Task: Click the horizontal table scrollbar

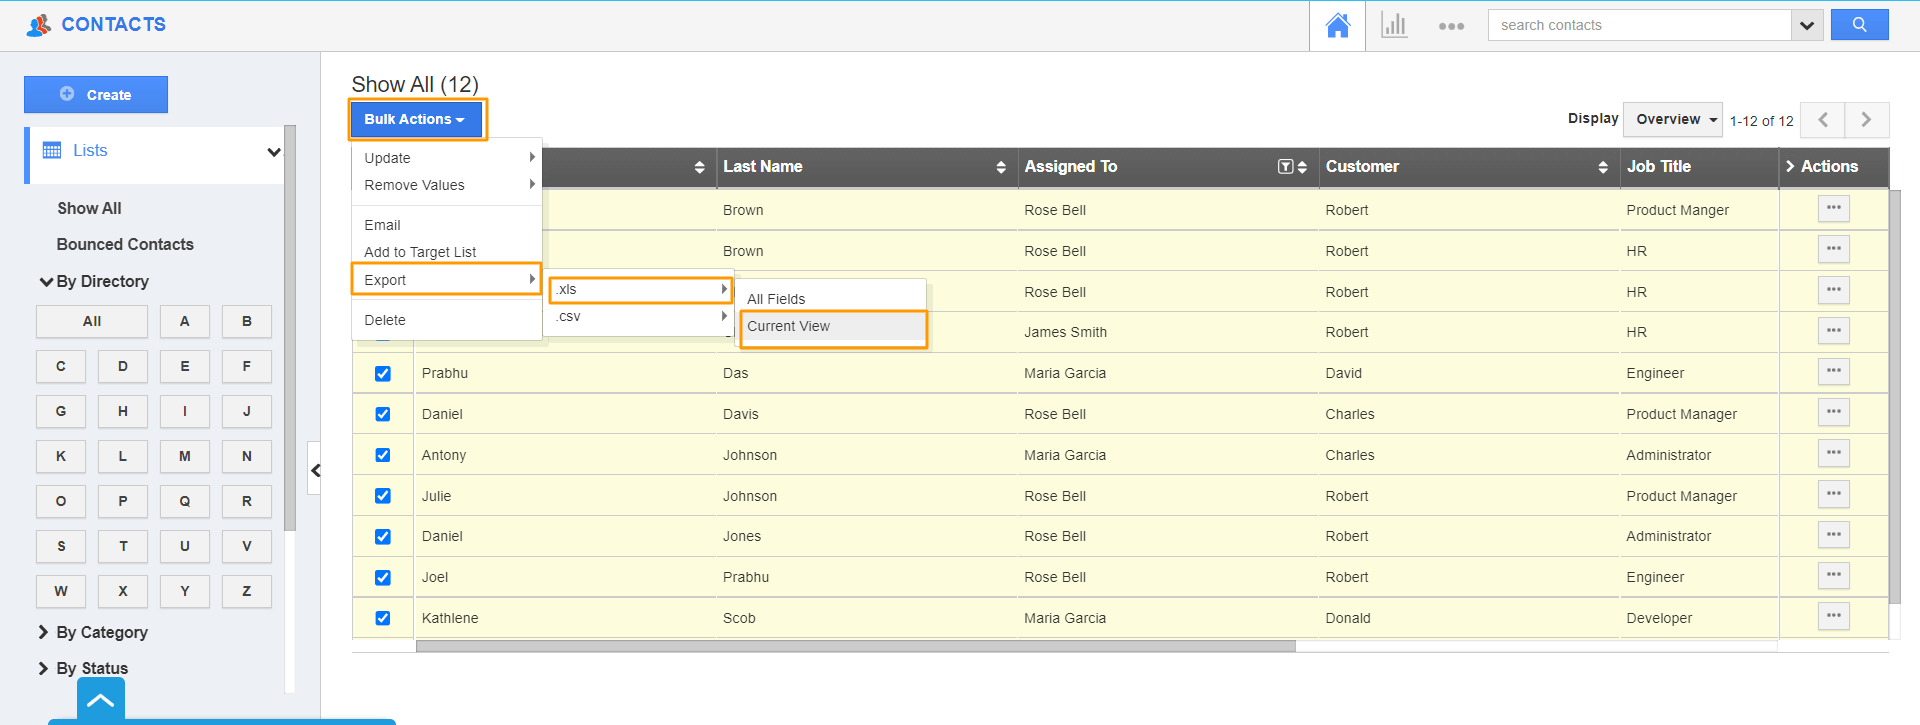Action: tap(855, 646)
